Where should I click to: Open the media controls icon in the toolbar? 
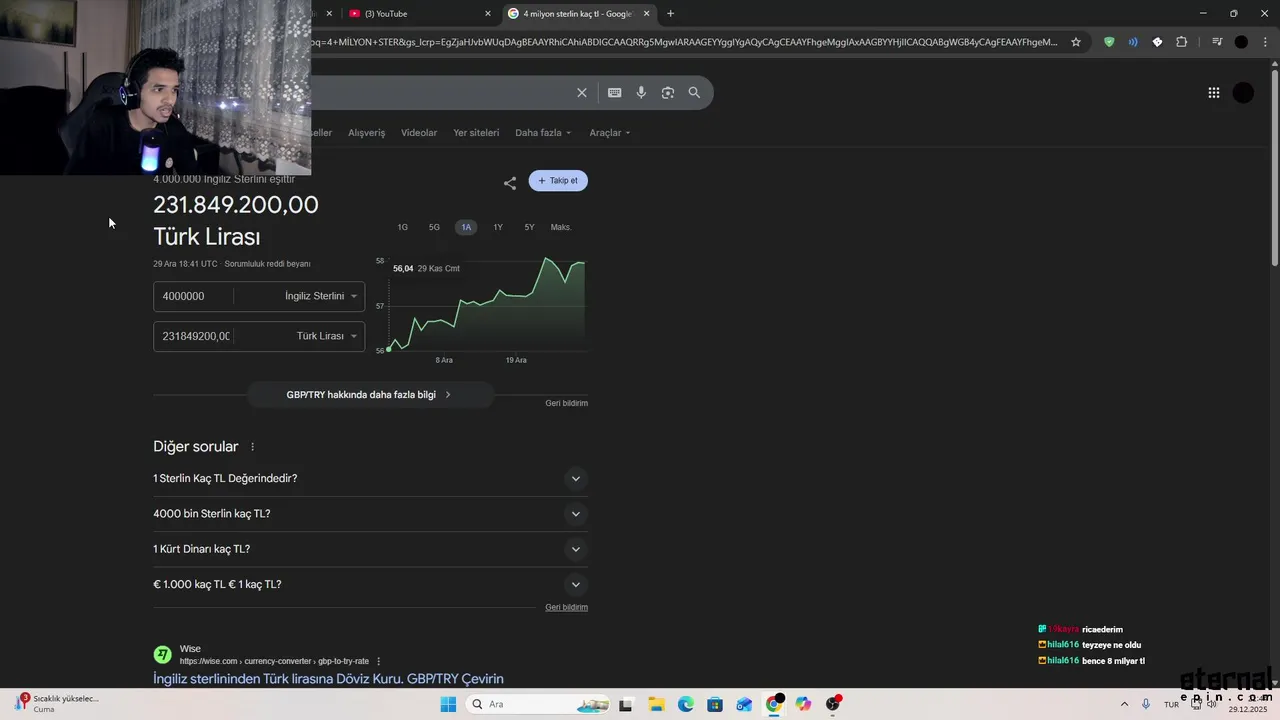click(x=1217, y=42)
